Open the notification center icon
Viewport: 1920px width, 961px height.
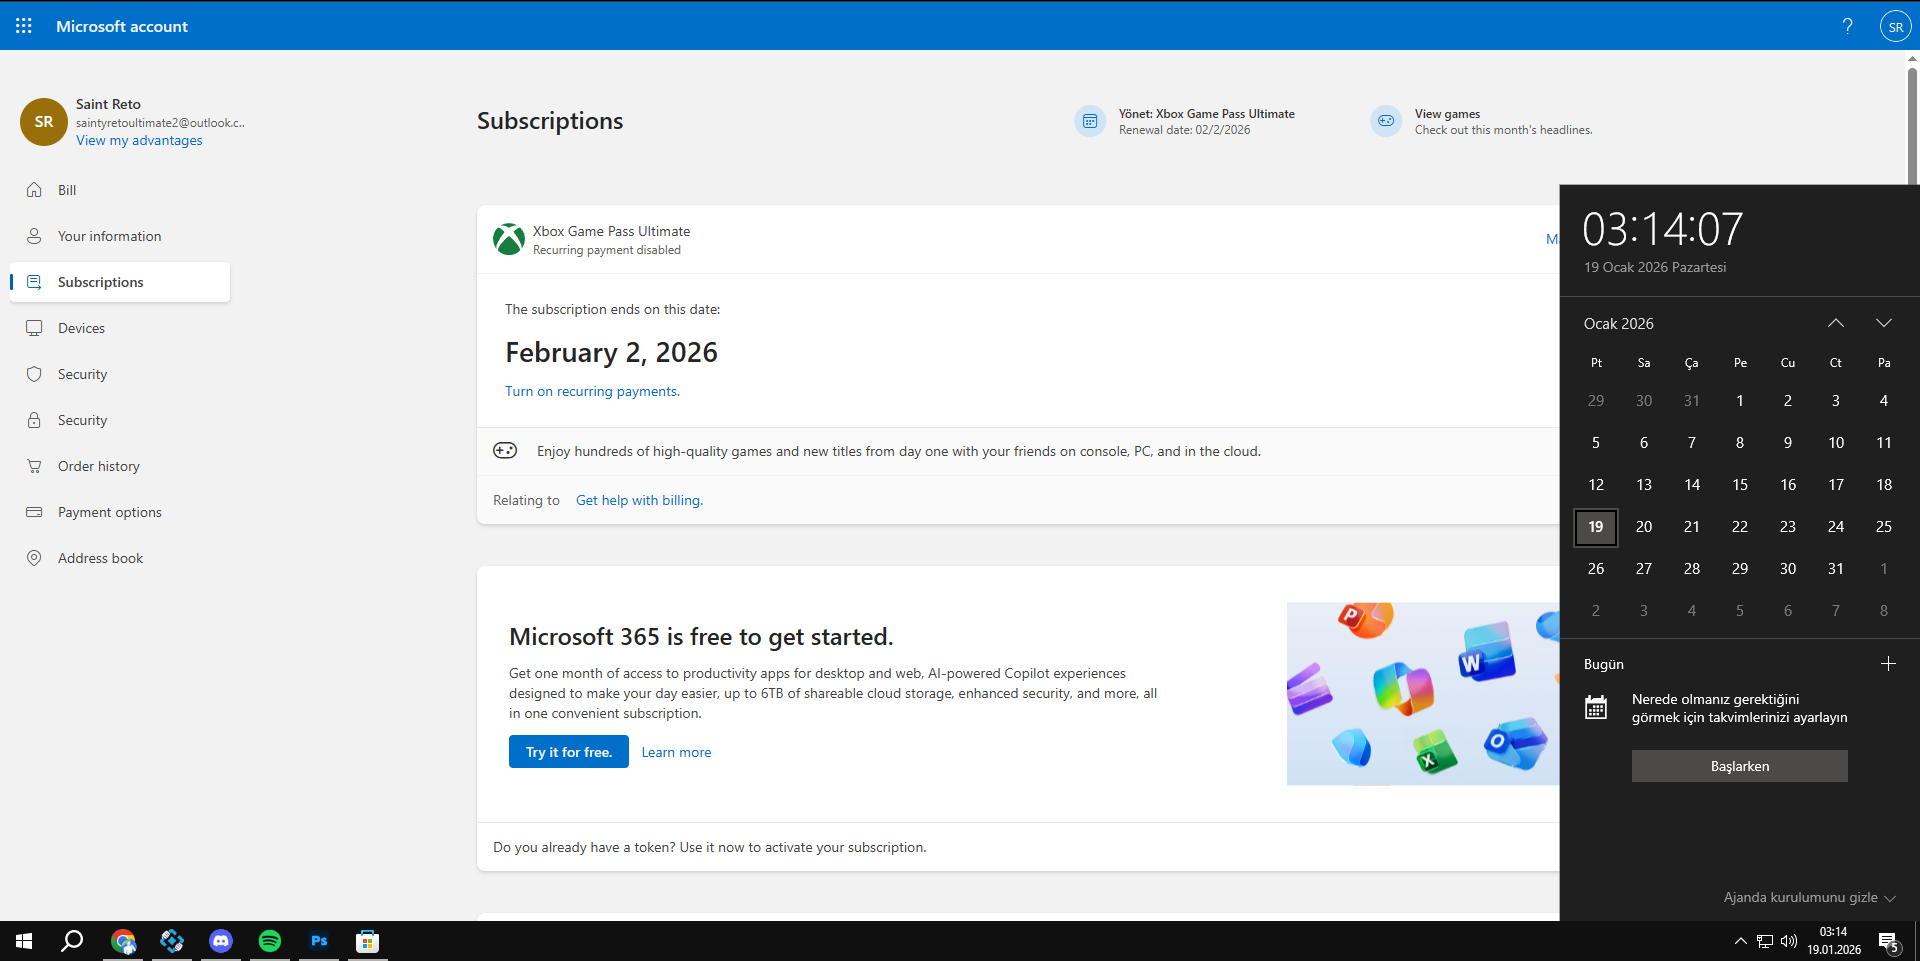click(1889, 942)
